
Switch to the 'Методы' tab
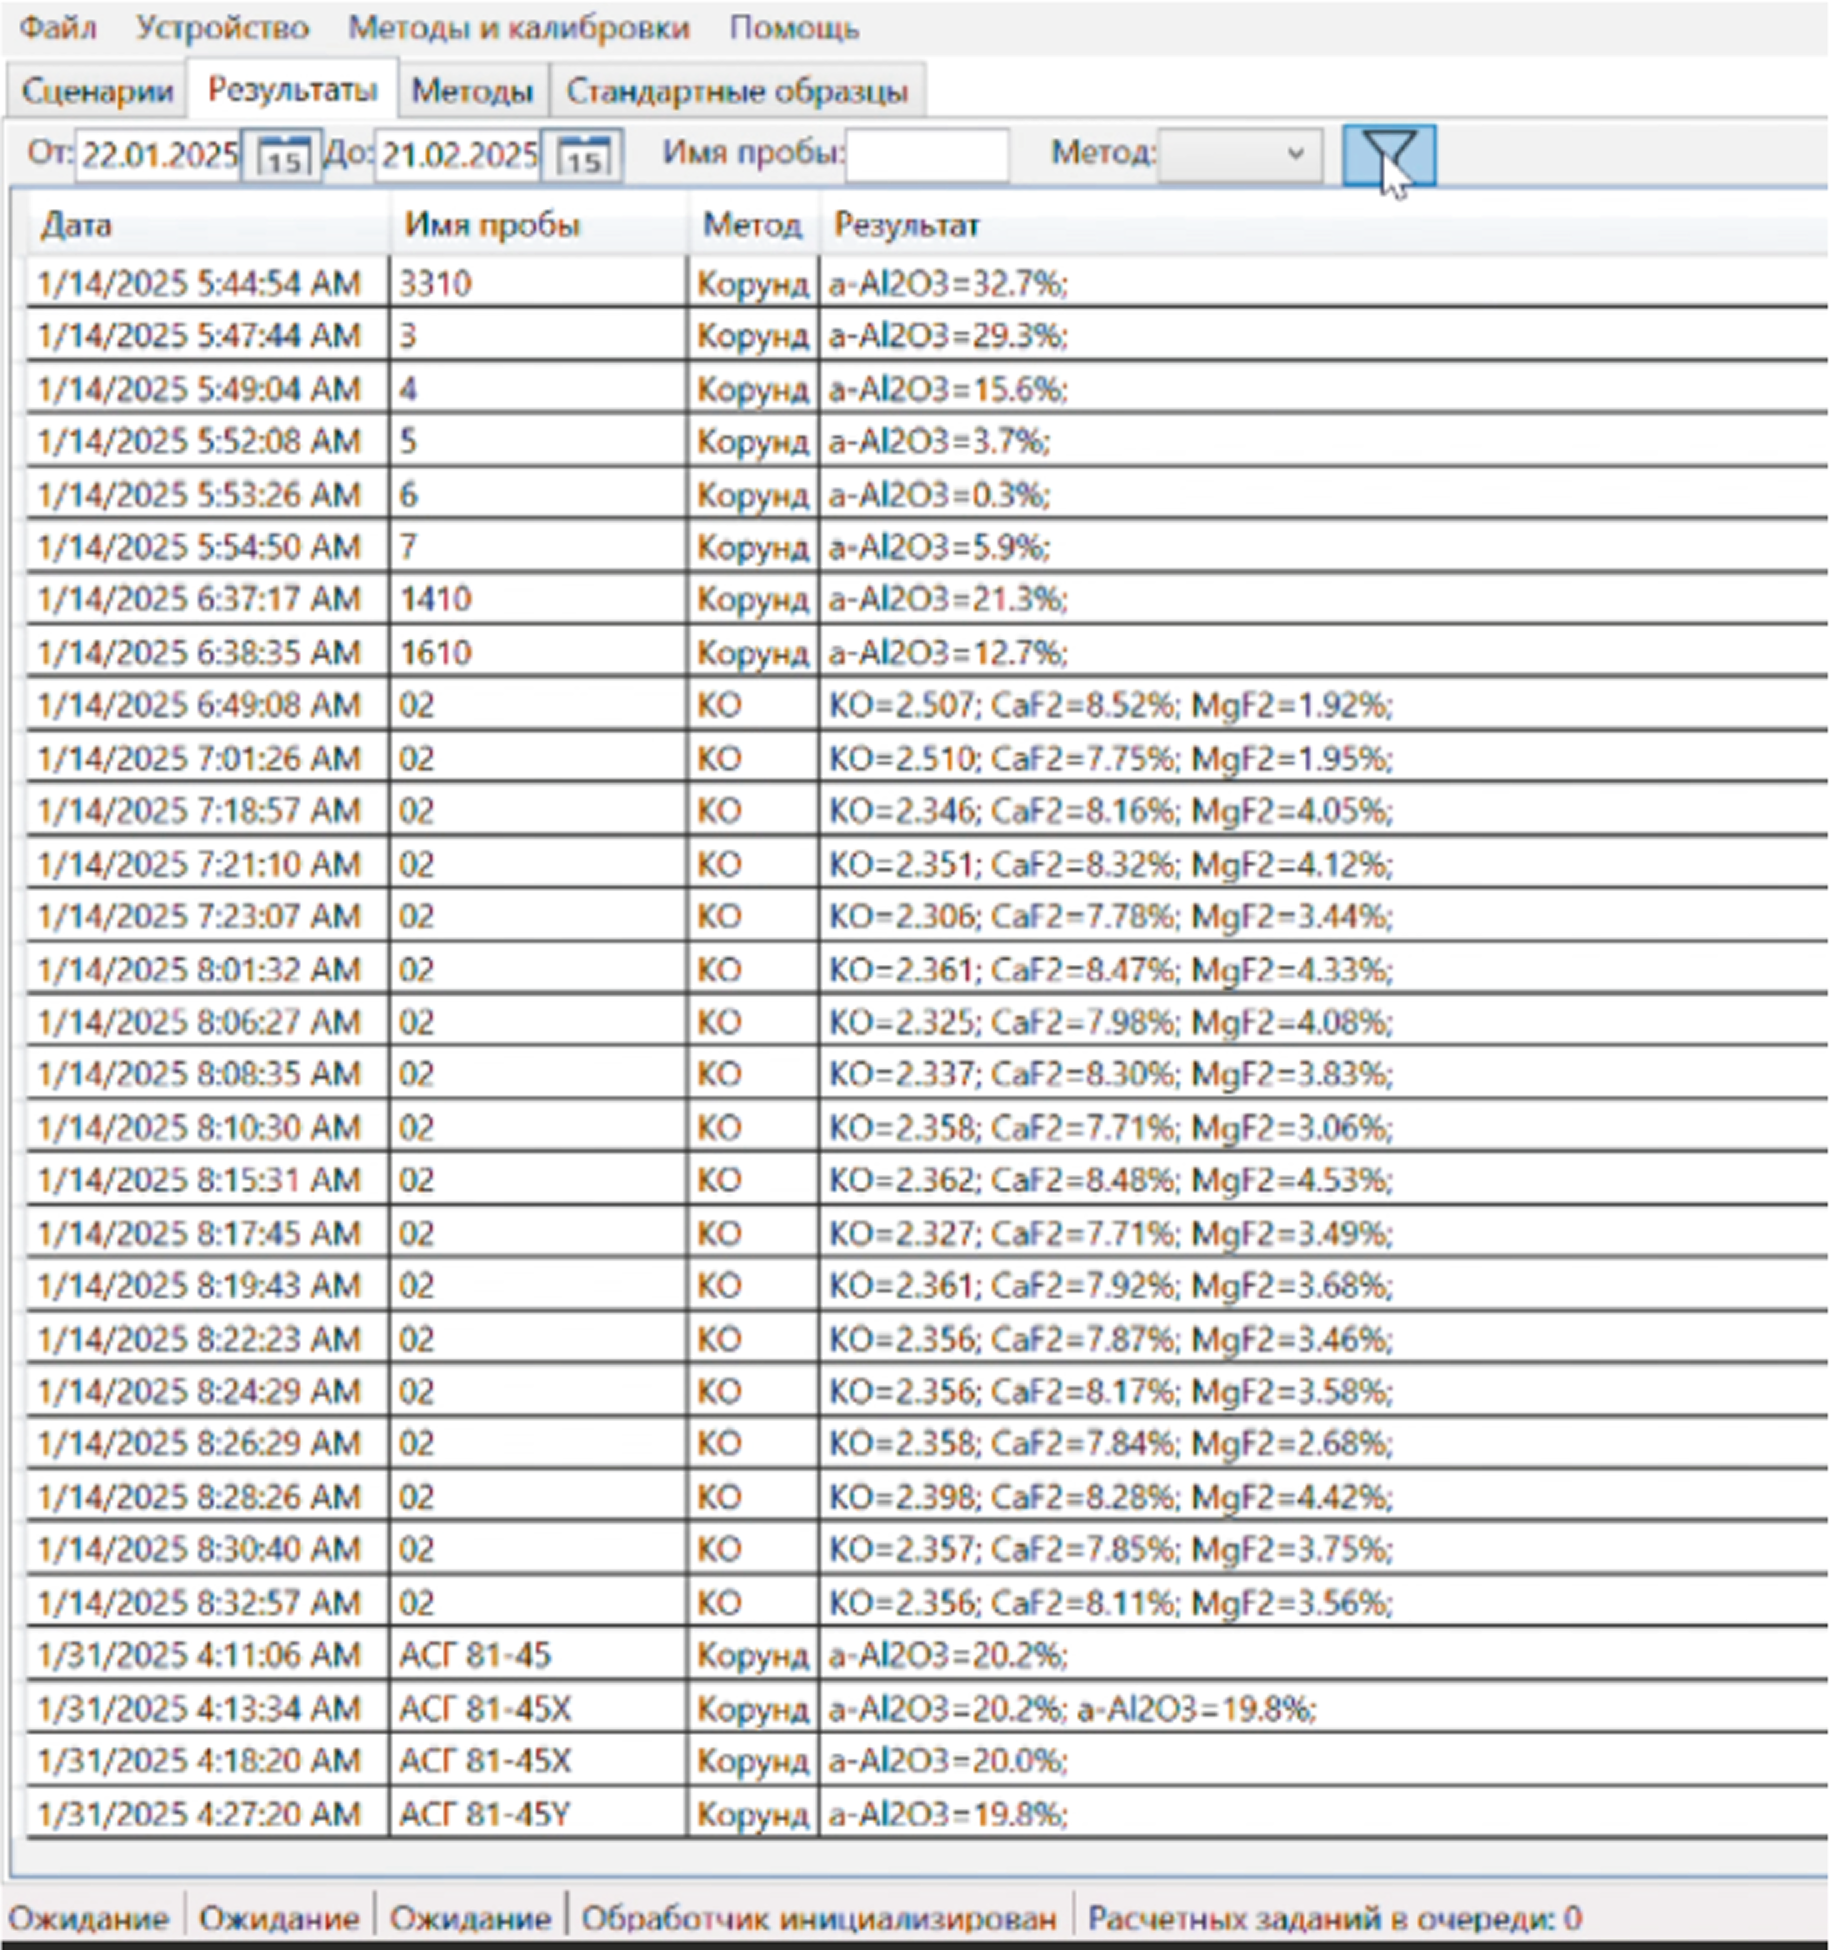(472, 91)
